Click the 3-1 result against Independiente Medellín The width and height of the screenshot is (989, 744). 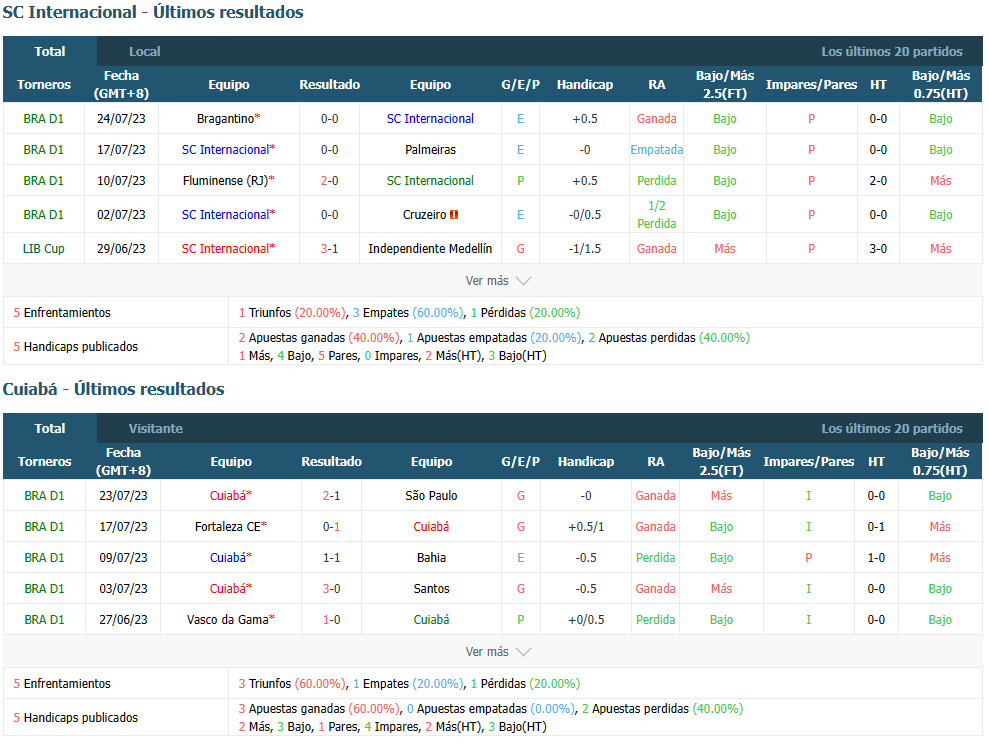point(329,249)
